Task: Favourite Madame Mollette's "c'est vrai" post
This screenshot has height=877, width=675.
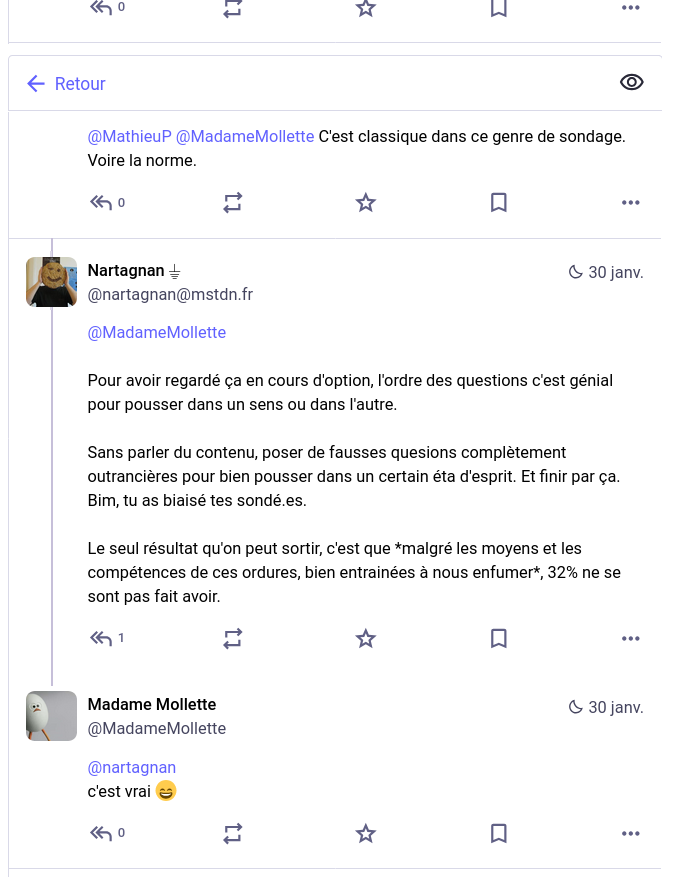Action: pos(366,833)
